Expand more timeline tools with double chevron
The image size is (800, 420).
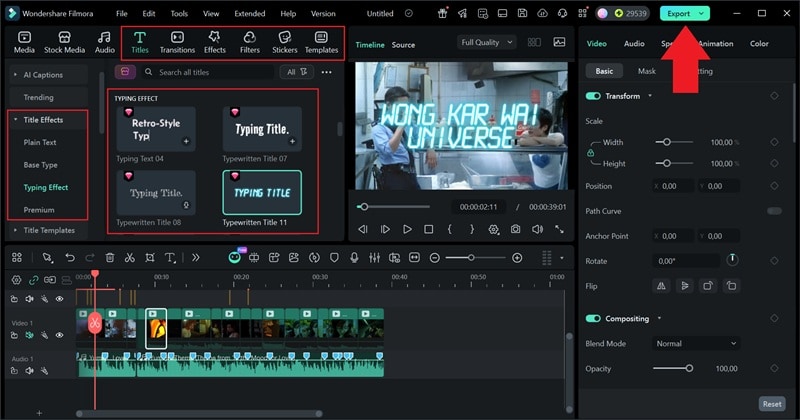195,258
